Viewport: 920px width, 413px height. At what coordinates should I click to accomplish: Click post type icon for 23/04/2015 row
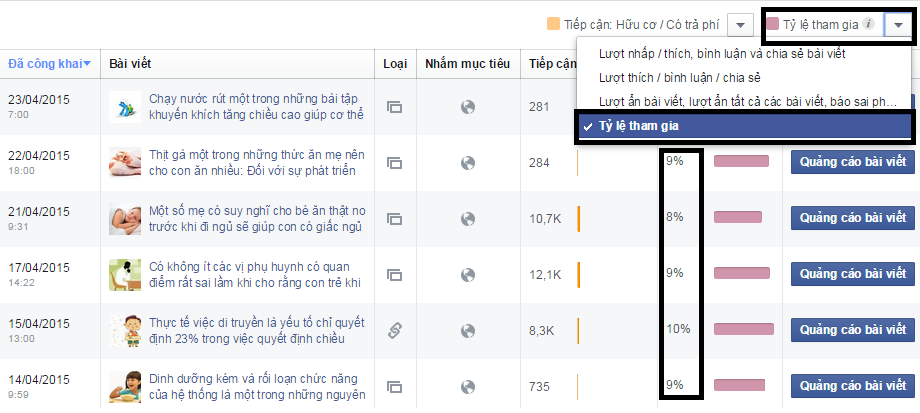(394, 107)
